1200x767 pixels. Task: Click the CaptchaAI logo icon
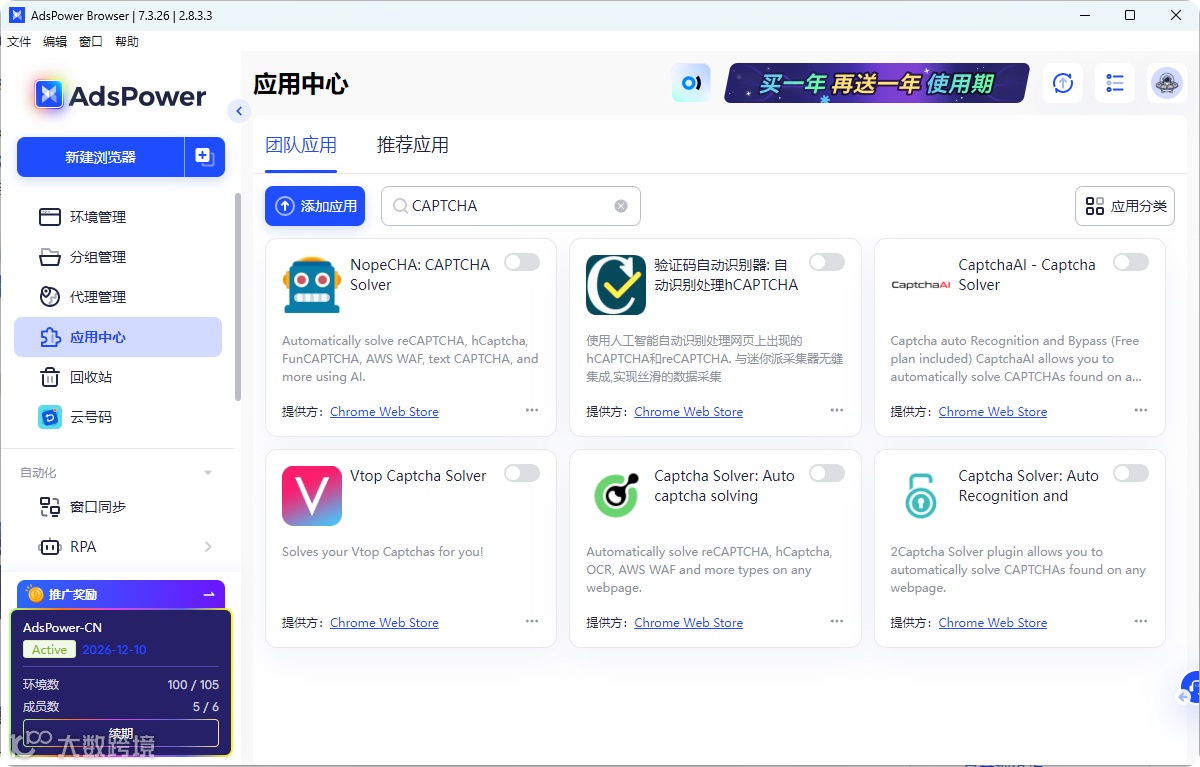click(x=920, y=285)
